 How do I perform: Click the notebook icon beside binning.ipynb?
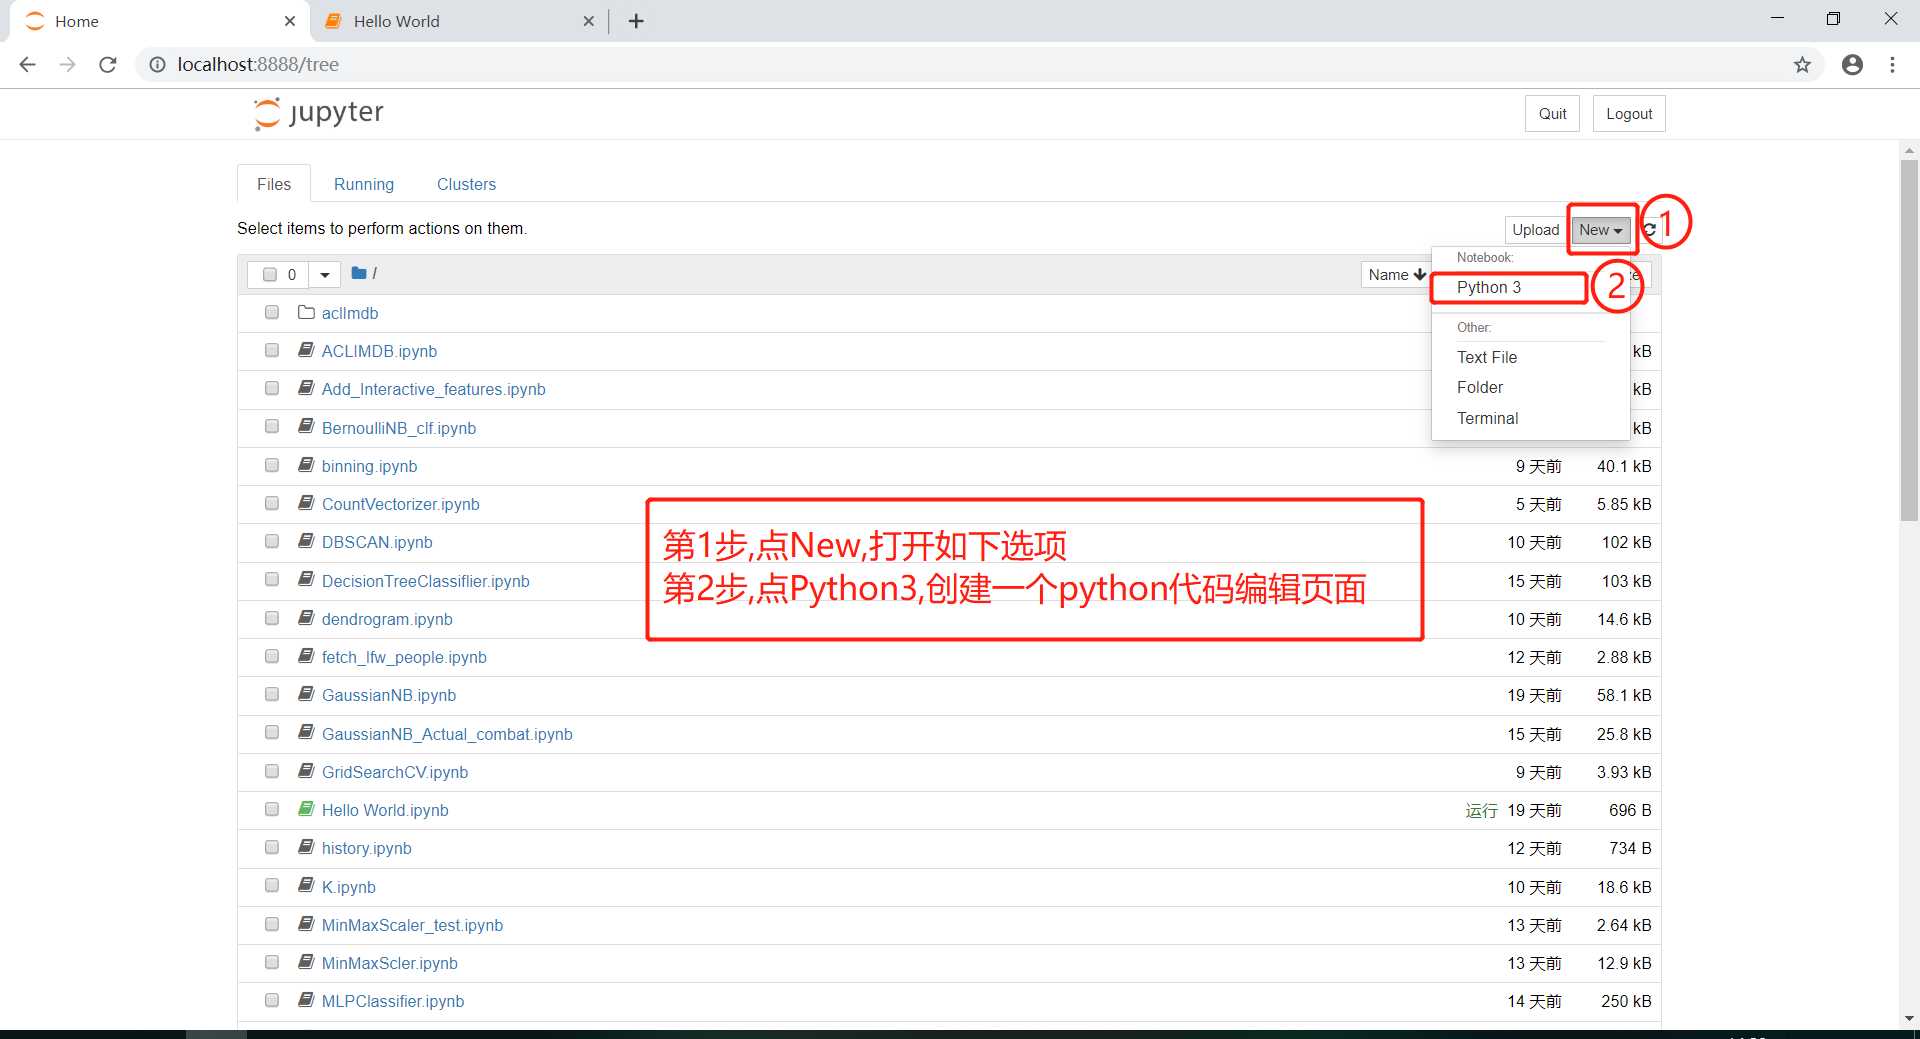coord(306,465)
